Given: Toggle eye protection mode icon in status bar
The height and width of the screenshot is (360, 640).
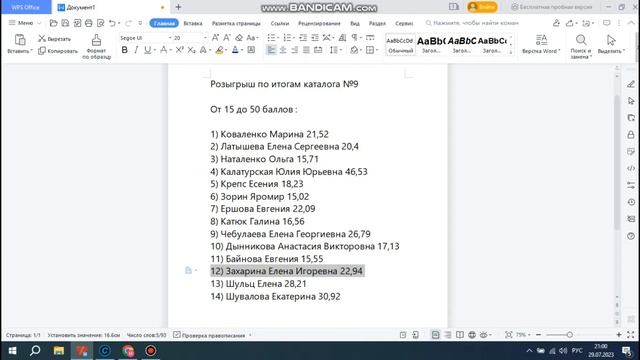Looking at the screenshot, I should point(484,335).
